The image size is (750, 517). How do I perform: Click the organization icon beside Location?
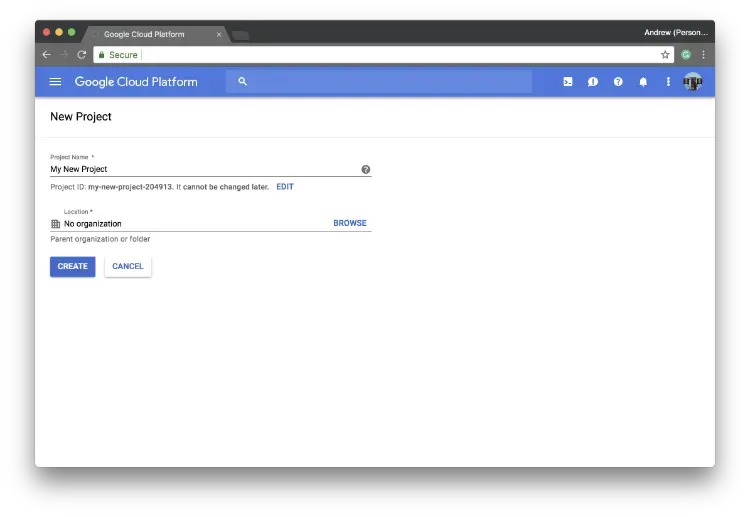coord(55,224)
